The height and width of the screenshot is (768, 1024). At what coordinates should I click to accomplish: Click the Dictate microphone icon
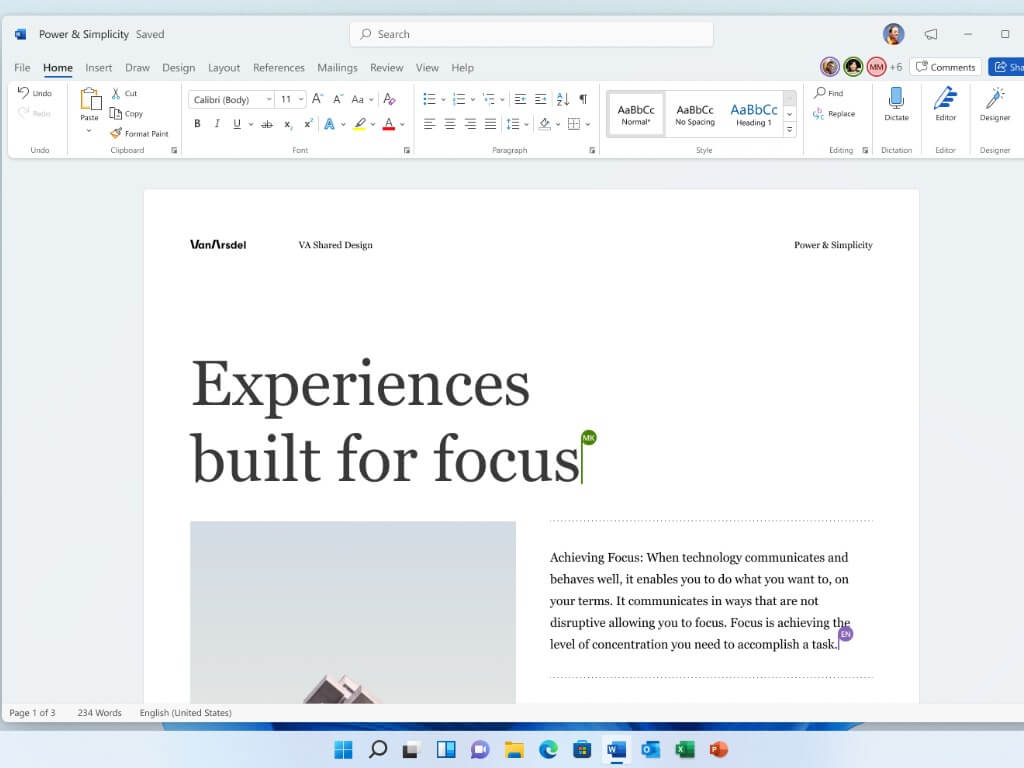coord(896,98)
